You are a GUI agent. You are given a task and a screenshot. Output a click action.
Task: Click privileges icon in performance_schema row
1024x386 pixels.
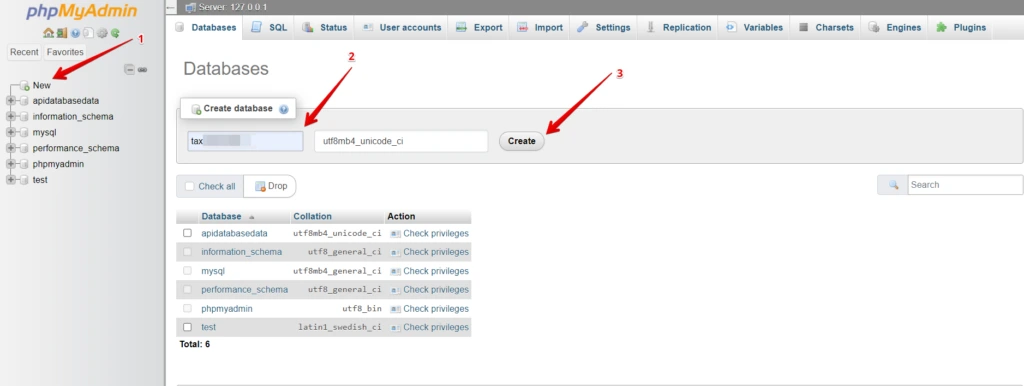coord(394,290)
